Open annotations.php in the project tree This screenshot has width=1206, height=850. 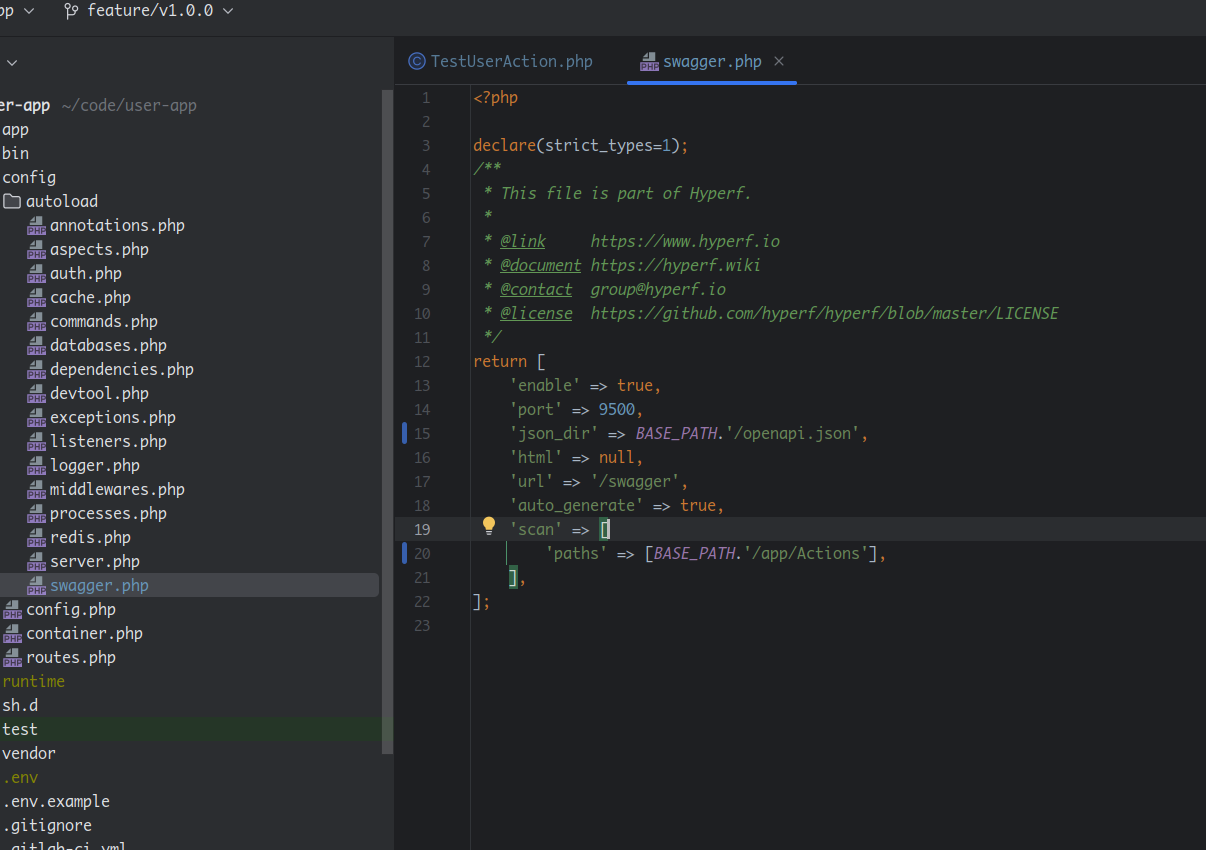pyautogui.click(x=117, y=225)
